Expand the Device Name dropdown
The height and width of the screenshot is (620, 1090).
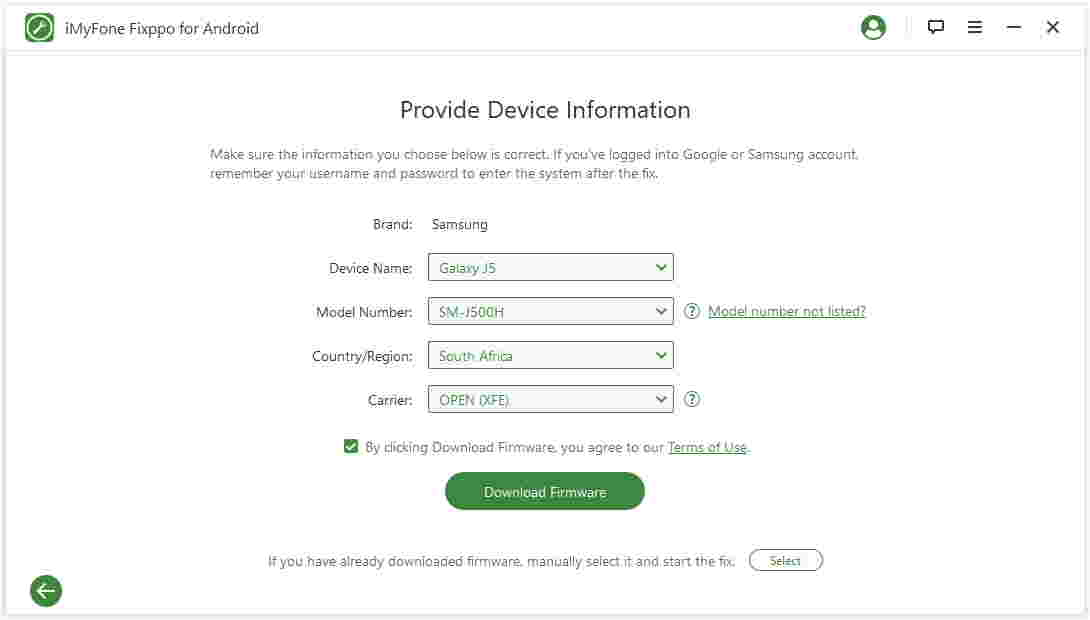pyautogui.click(x=551, y=268)
